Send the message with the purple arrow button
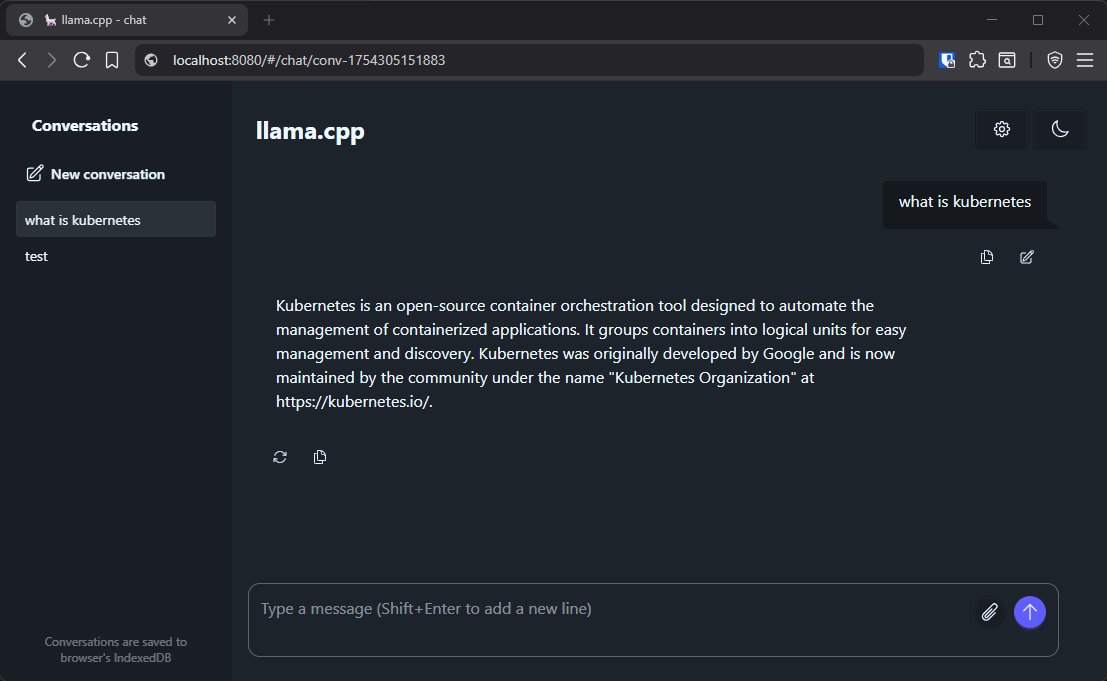The height and width of the screenshot is (681, 1107). click(x=1029, y=612)
